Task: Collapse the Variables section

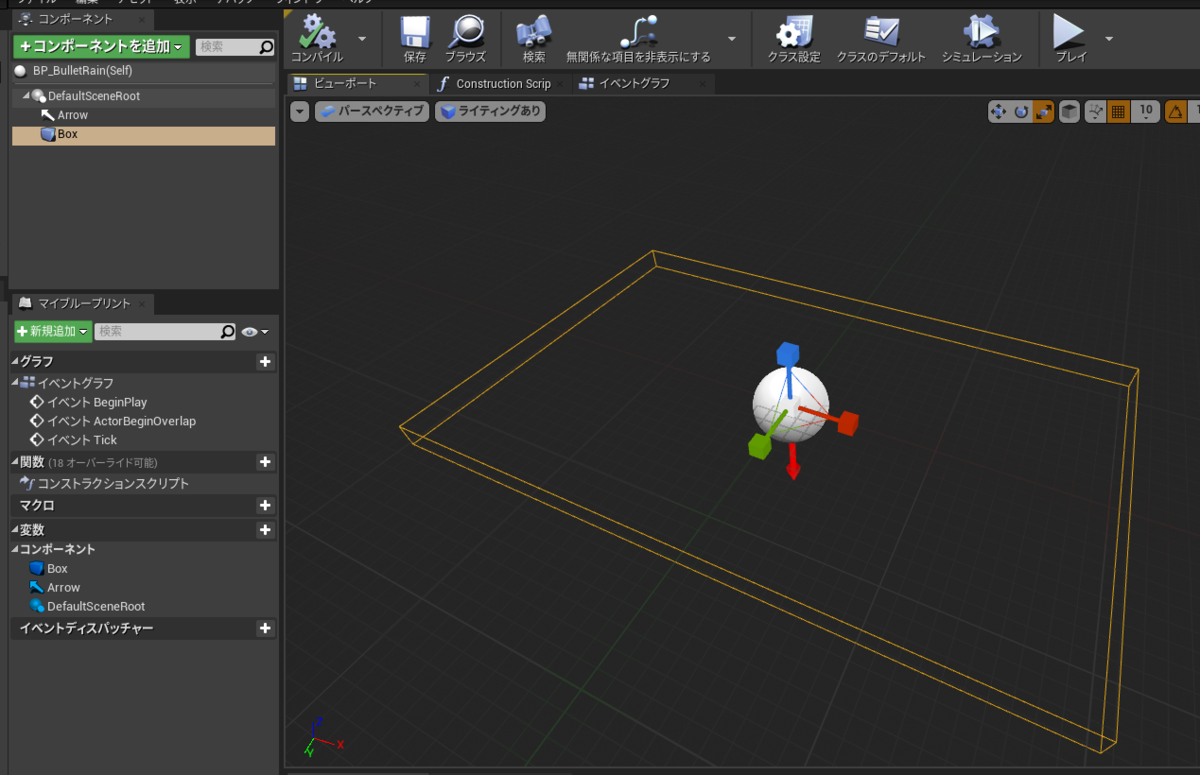Action: (15, 530)
